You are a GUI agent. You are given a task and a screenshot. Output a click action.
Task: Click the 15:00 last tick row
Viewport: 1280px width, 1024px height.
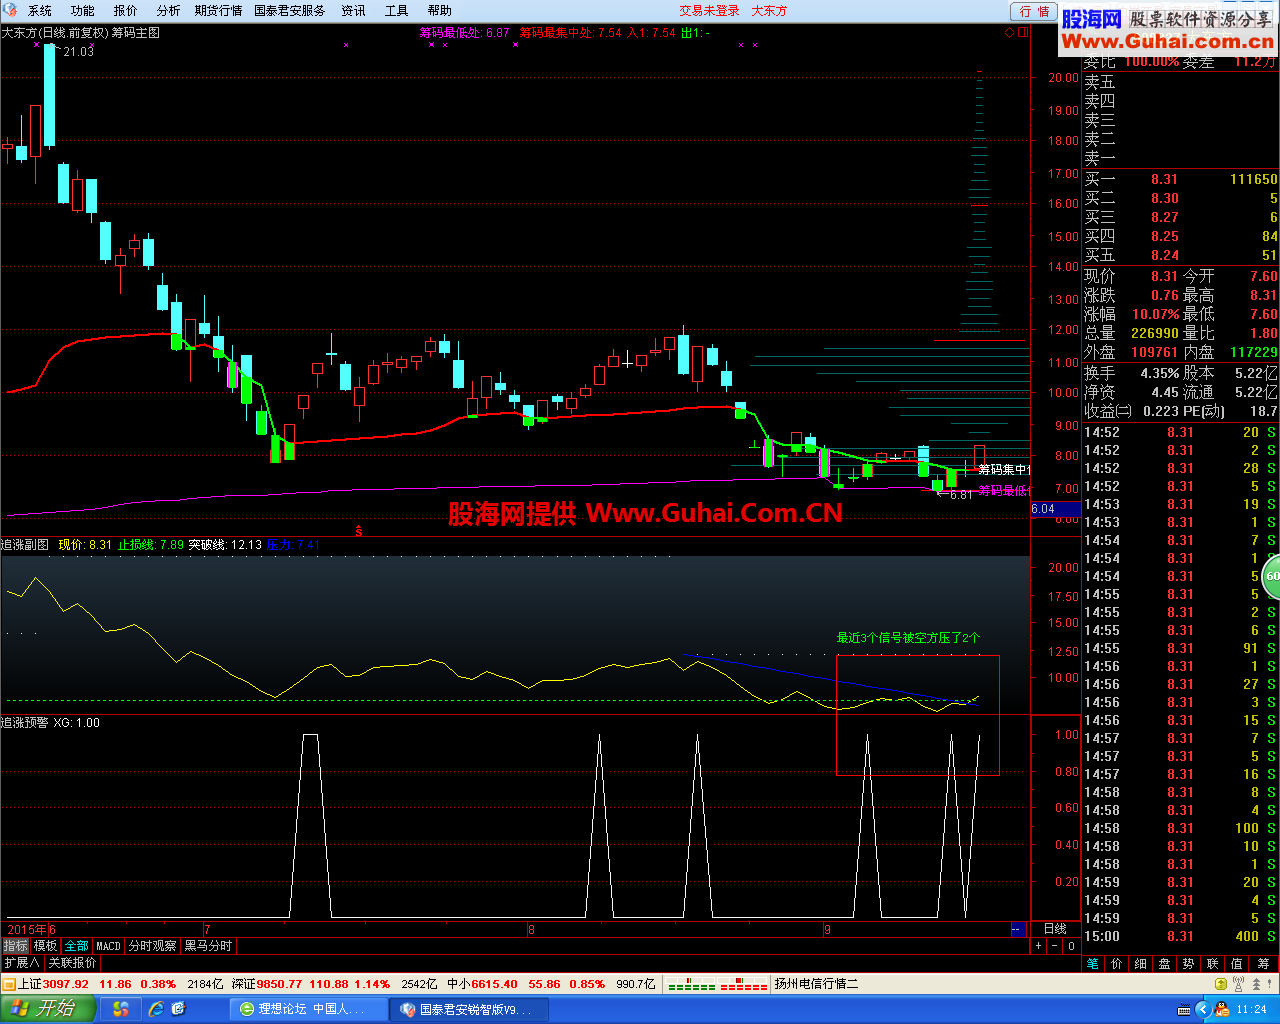coord(1181,936)
